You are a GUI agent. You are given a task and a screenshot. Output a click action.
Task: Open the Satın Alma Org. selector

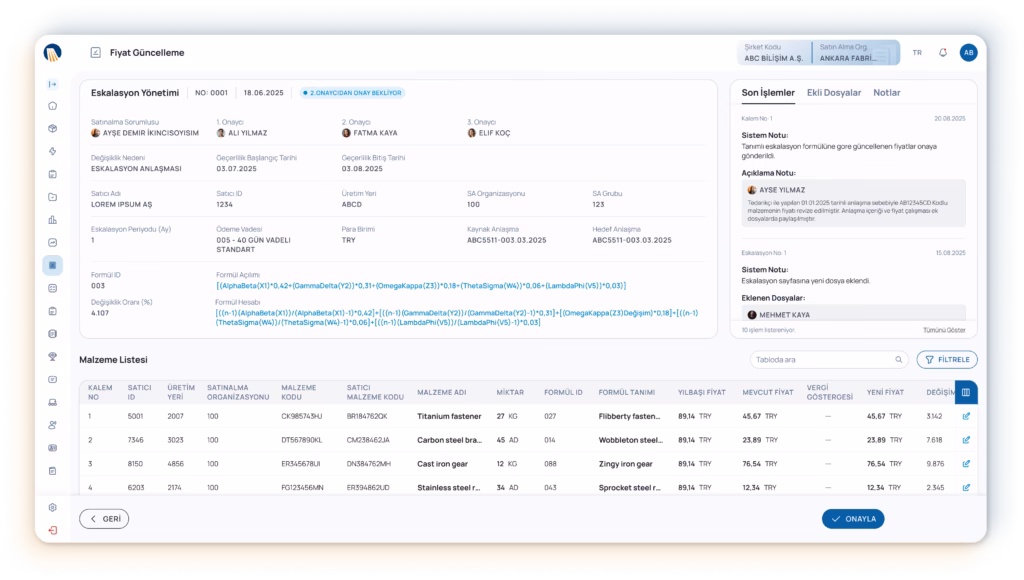pyautogui.click(x=852, y=53)
